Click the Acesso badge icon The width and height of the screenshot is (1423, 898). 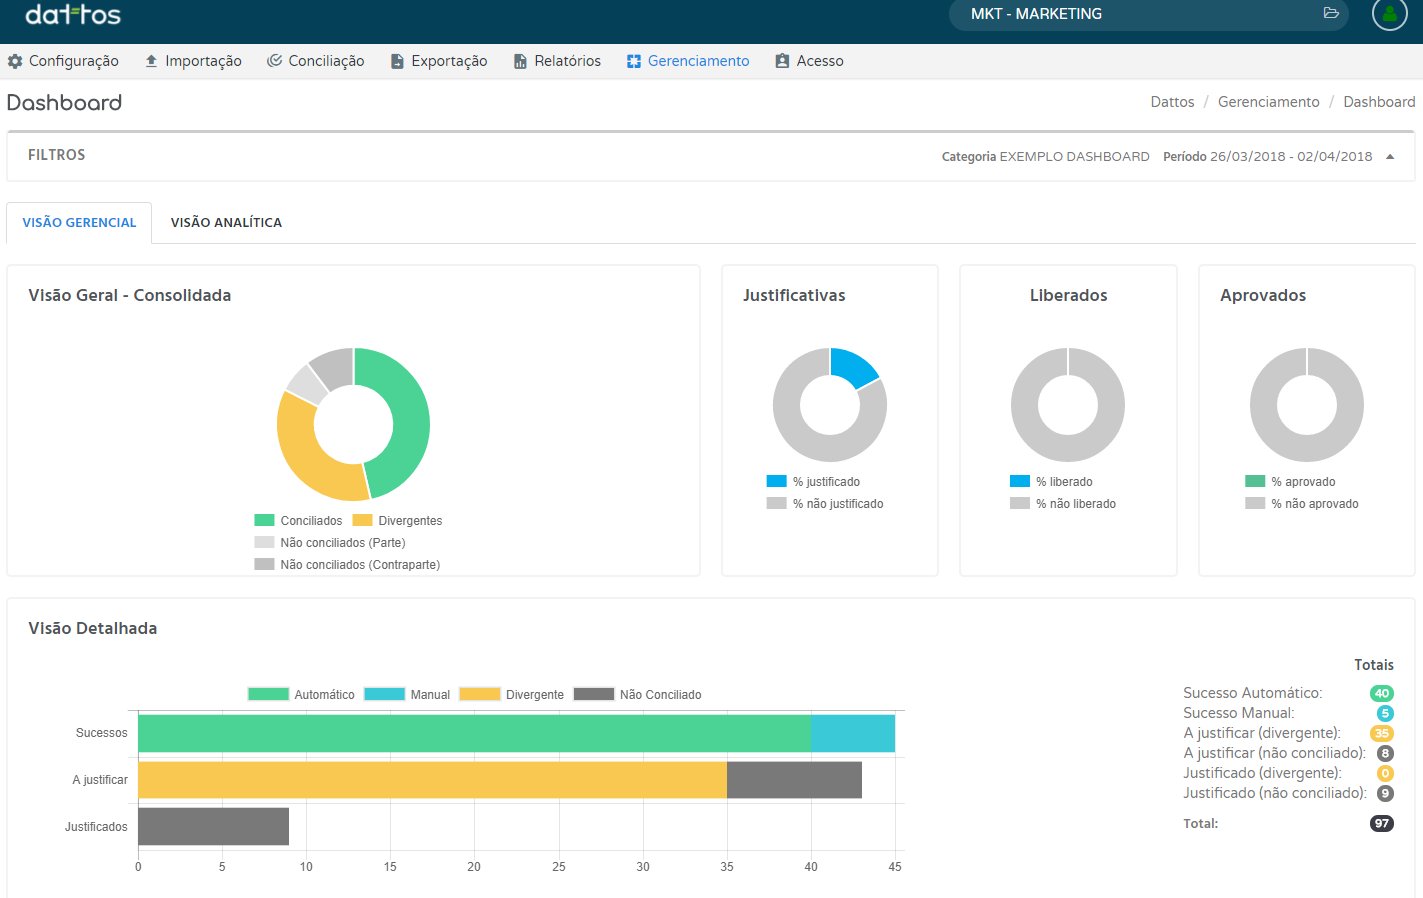coord(782,61)
